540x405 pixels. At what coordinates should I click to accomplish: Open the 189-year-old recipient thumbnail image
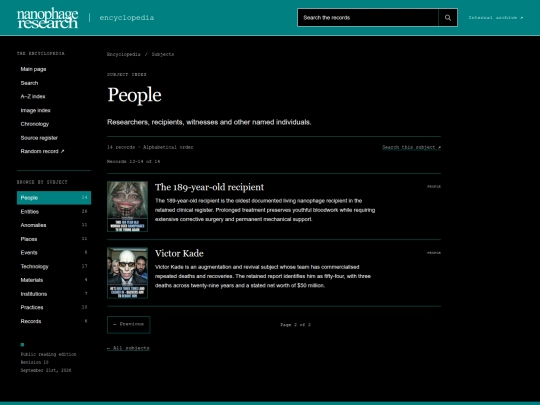point(127,206)
